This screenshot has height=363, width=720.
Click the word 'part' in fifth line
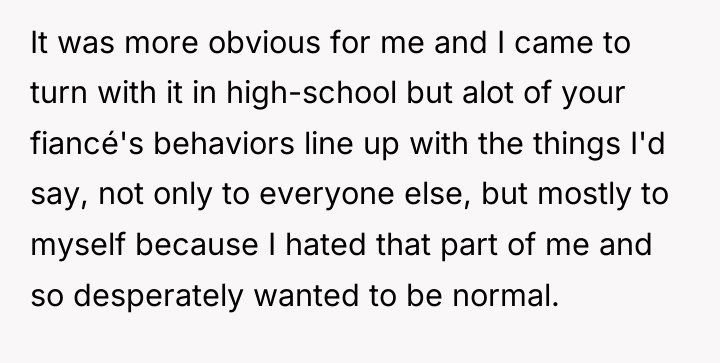pyautogui.click(x=469, y=246)
